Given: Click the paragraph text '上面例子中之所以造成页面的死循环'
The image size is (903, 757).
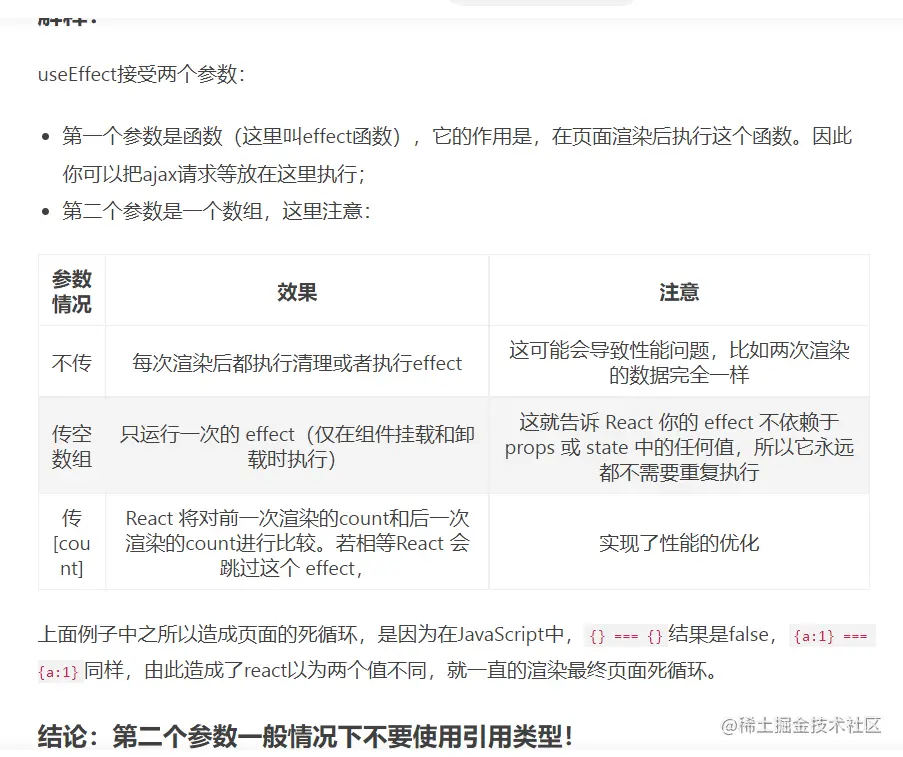Looking at the screenshot, I should [198, 635].
